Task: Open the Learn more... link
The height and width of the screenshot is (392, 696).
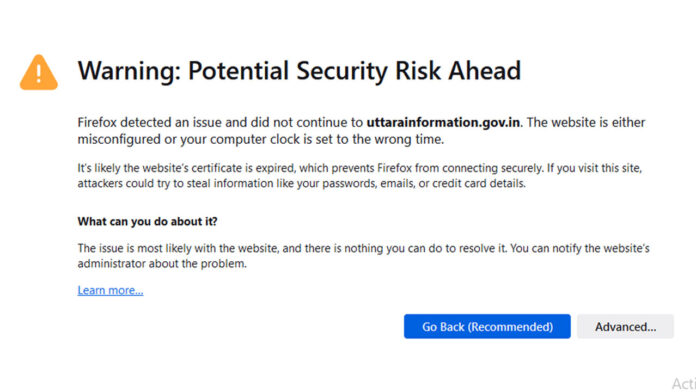Action: (110, 290)
